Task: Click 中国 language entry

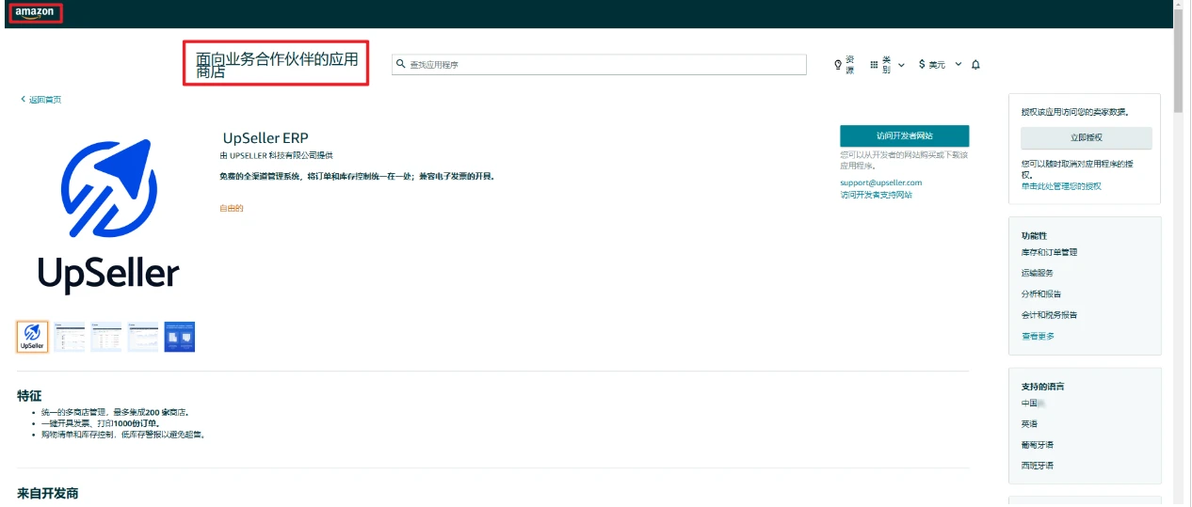Action: pyautogui.click(x=1029, y=403)
